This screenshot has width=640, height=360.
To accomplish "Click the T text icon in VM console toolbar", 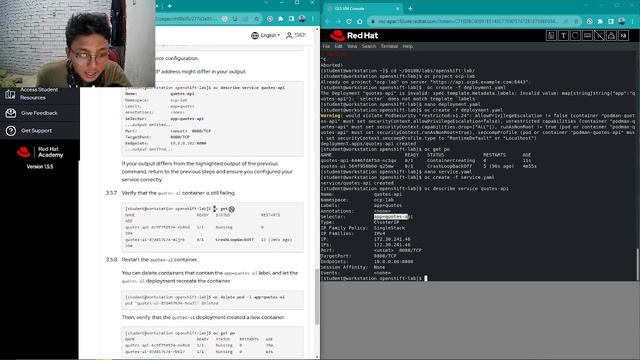I will coord(563,36).
